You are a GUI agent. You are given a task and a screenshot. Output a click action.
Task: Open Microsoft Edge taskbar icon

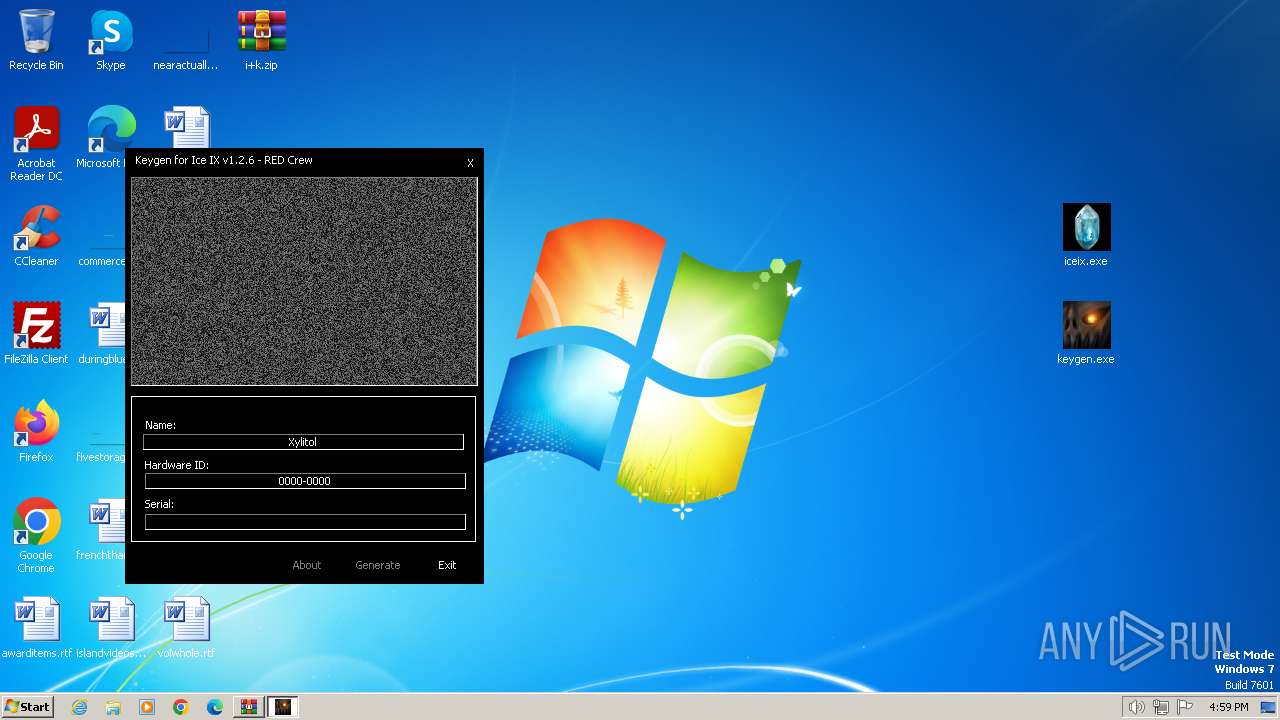[215, 707]
